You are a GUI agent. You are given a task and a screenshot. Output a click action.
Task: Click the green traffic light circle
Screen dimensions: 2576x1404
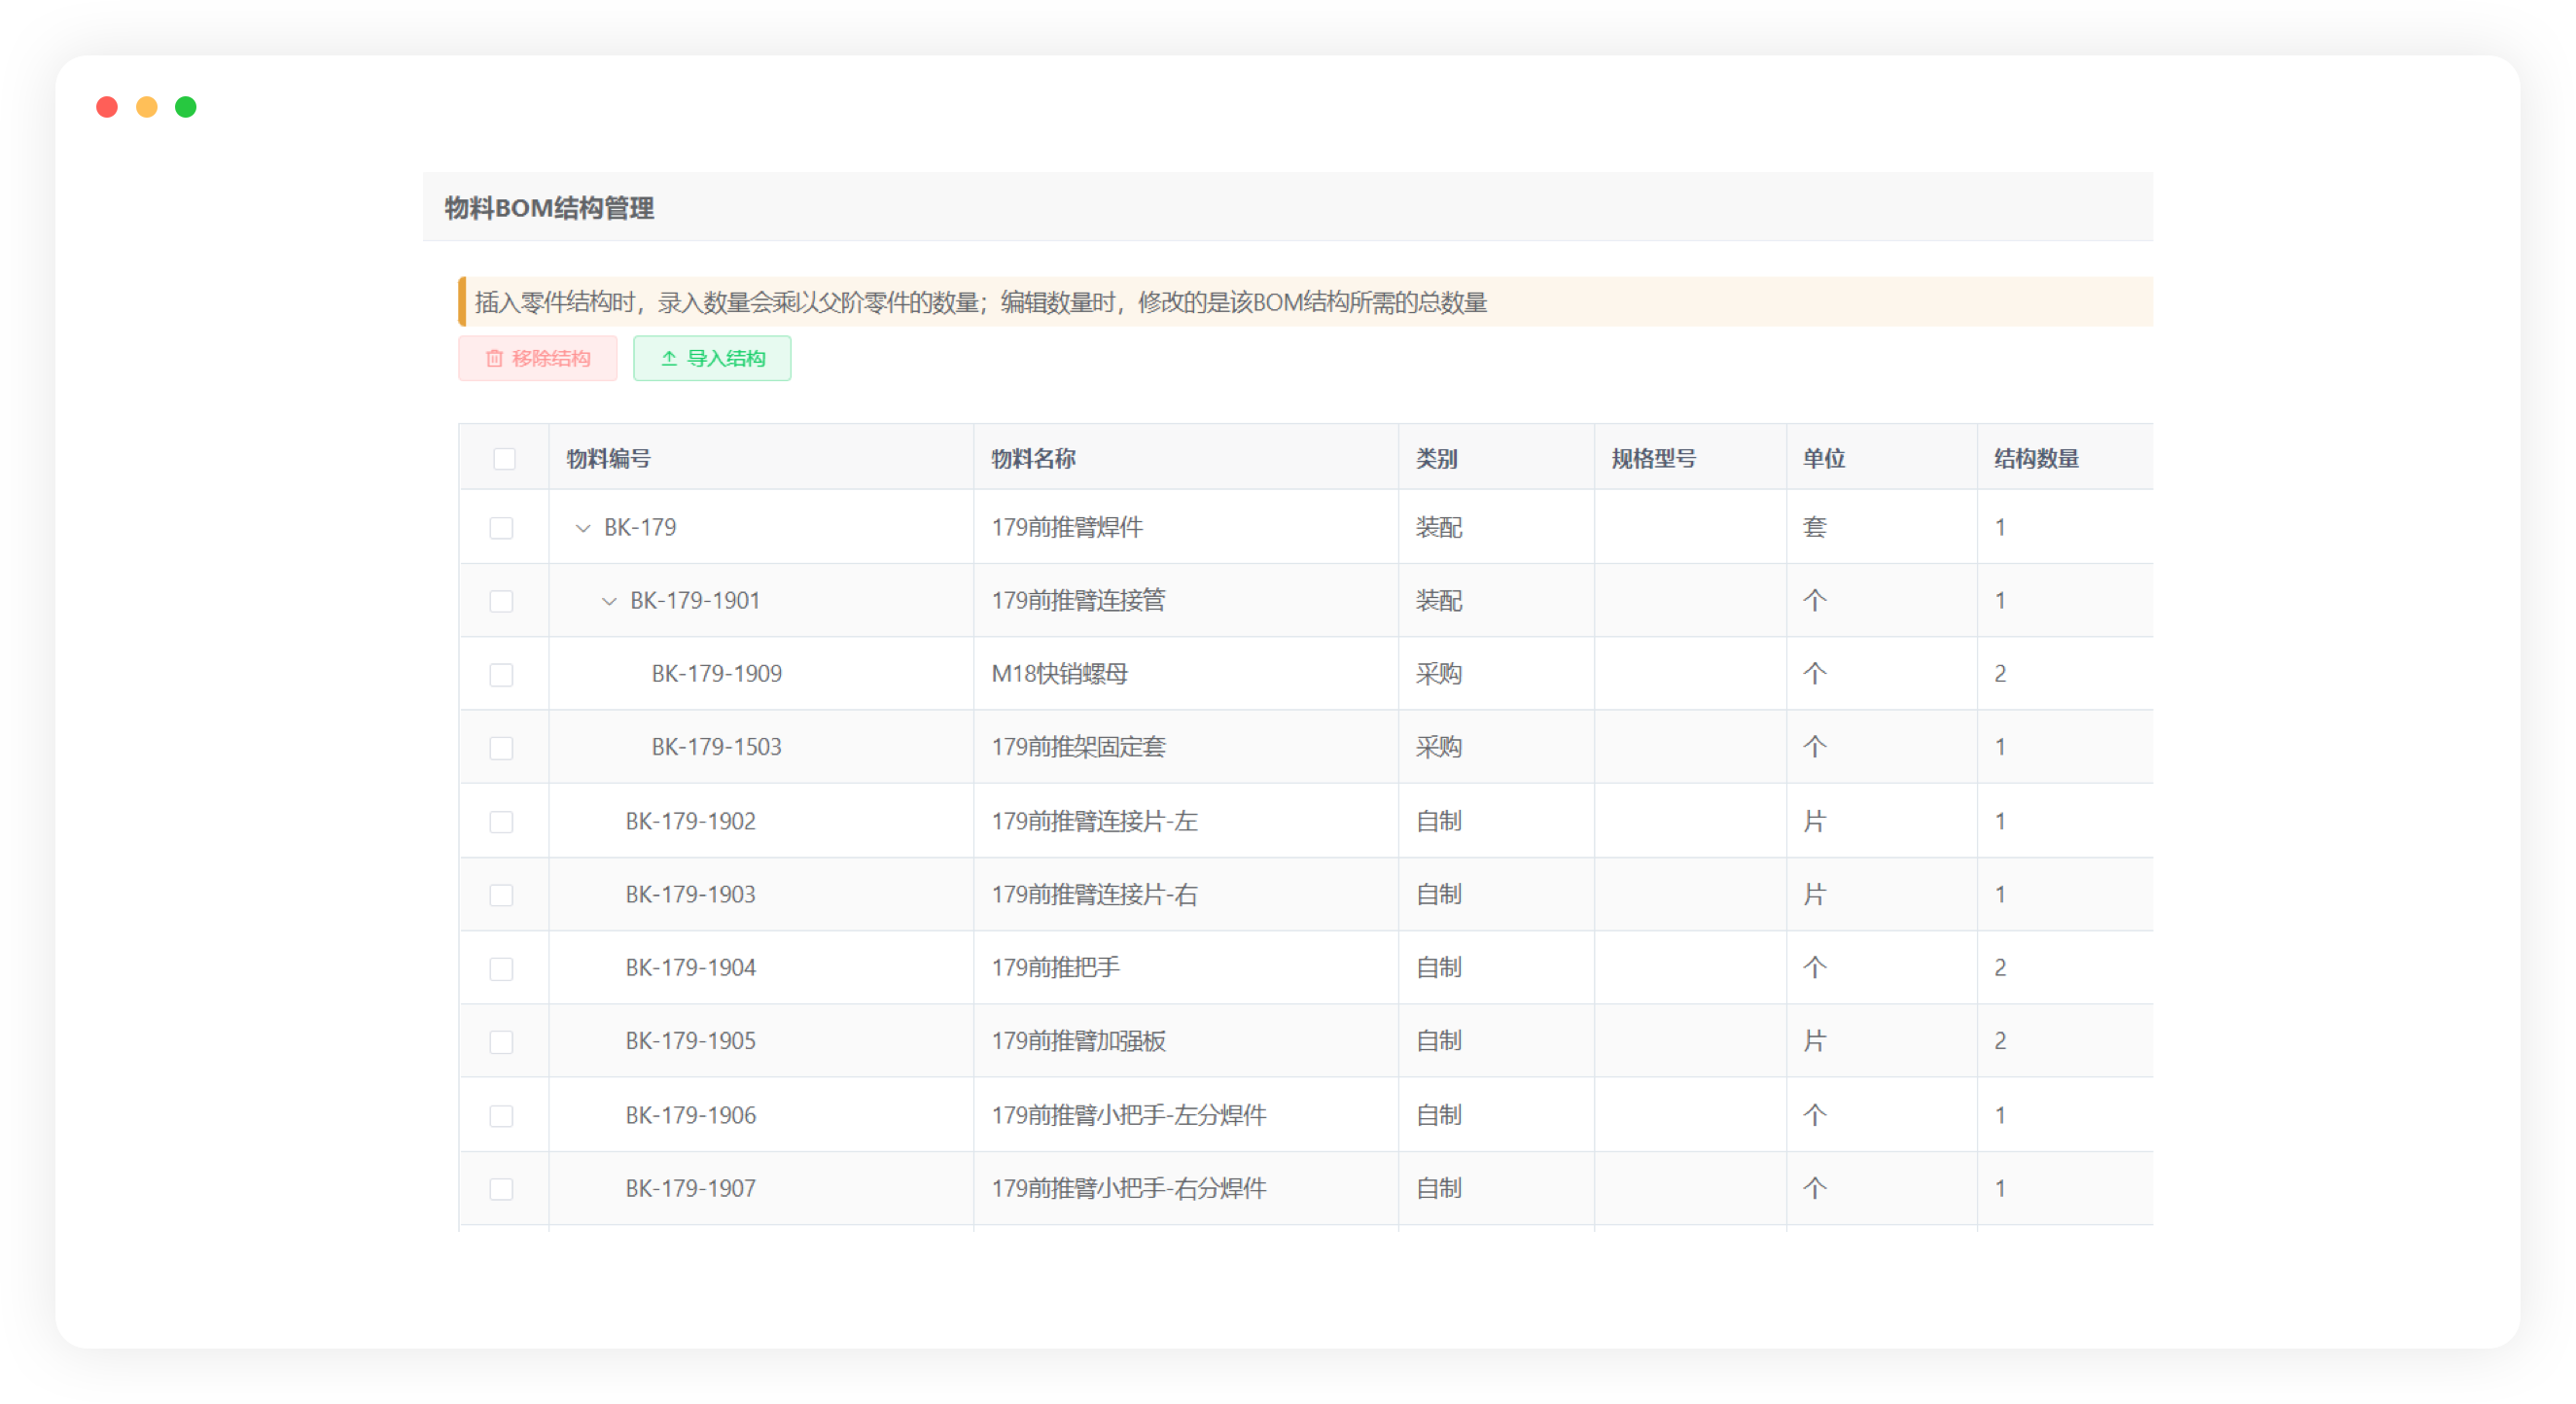coord(187,107)
